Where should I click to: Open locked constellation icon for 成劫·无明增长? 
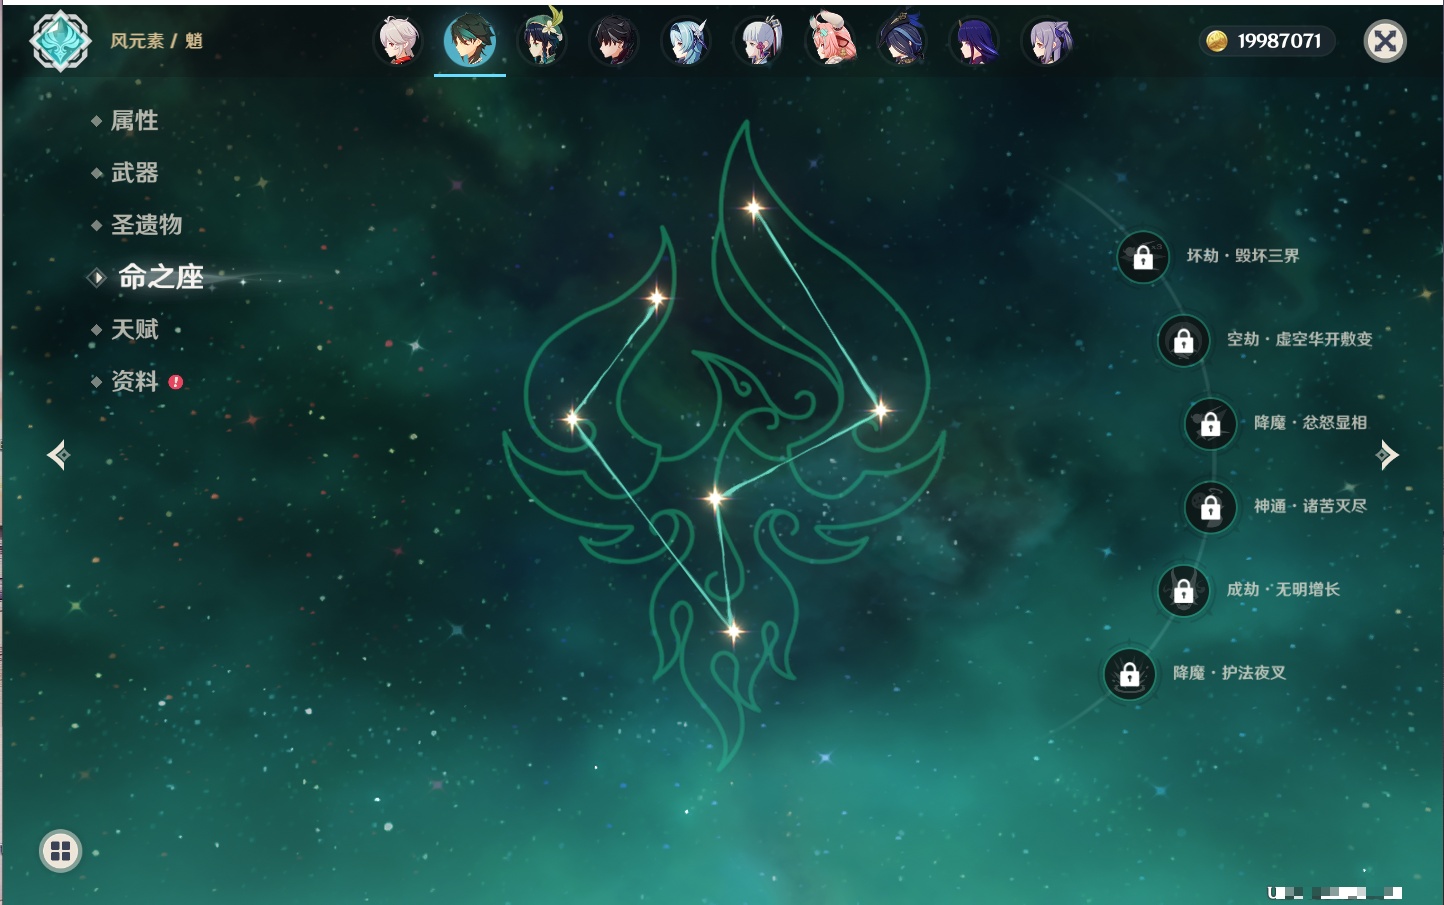pos(1183,590)
